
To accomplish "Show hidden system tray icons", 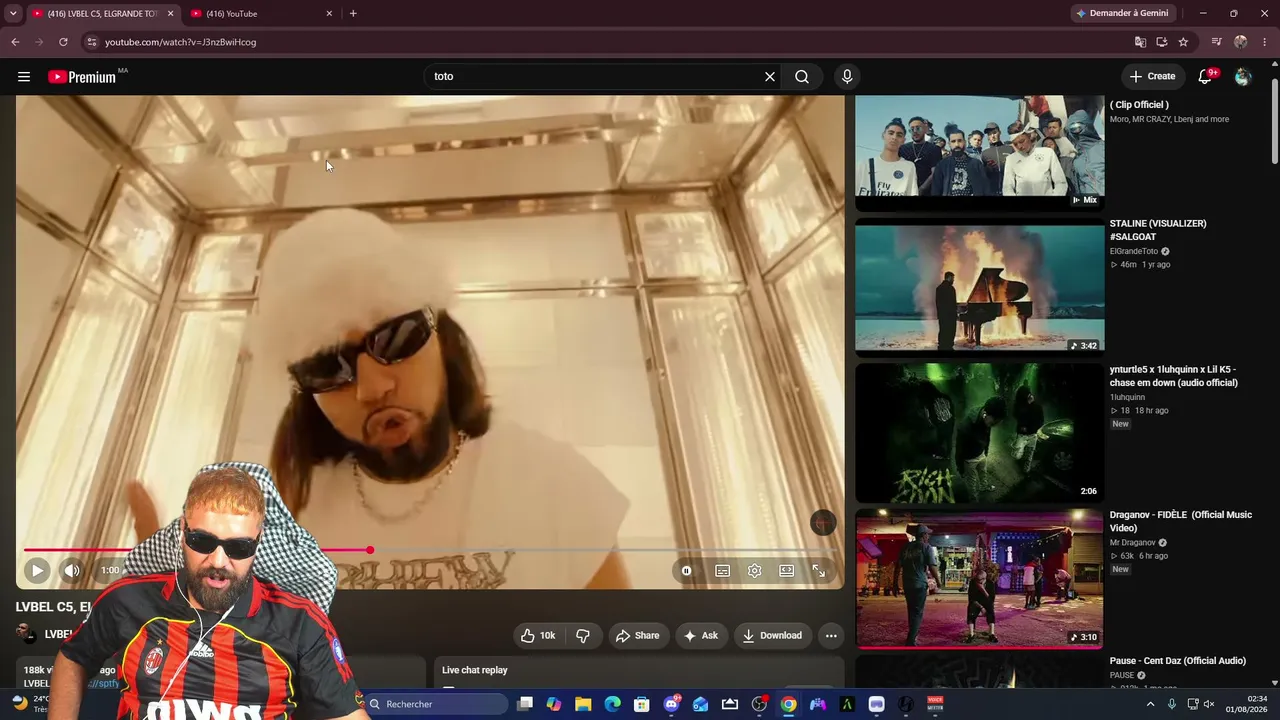I will [x=1150, y=704].
